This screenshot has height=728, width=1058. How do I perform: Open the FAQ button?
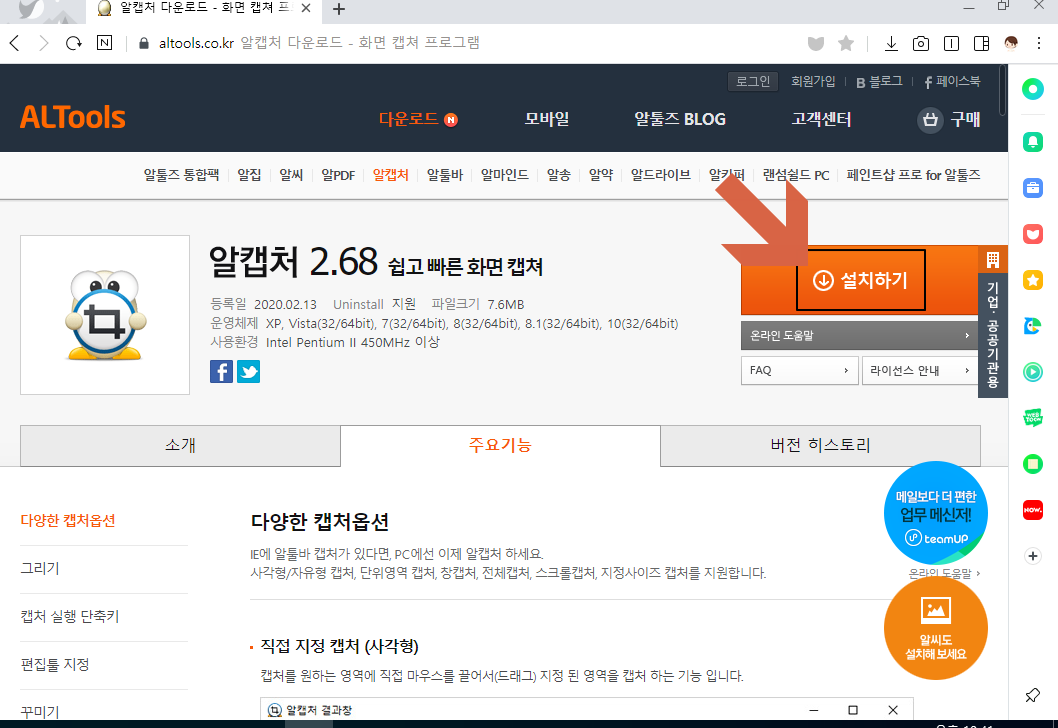click(800, 370)
